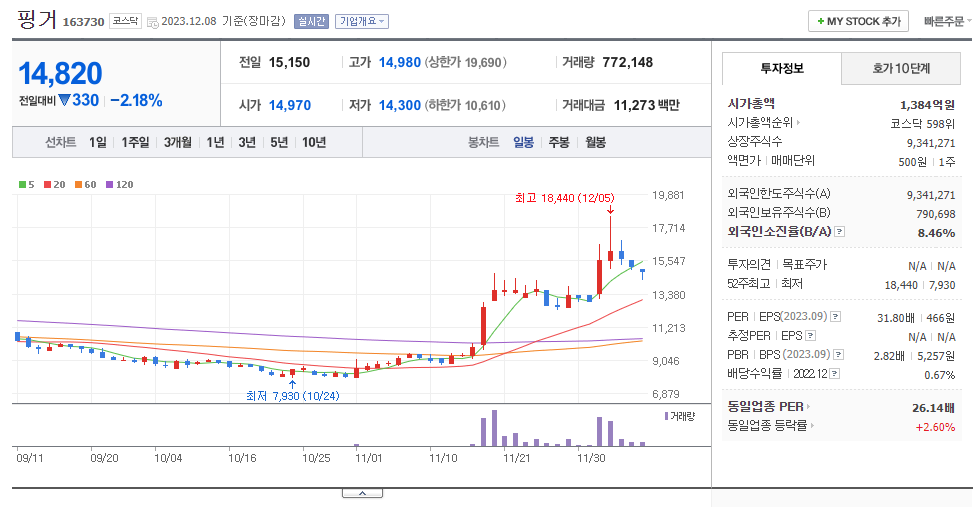Click the 코스닥 market badge
977x507 pixels.
tap(125, 21)
